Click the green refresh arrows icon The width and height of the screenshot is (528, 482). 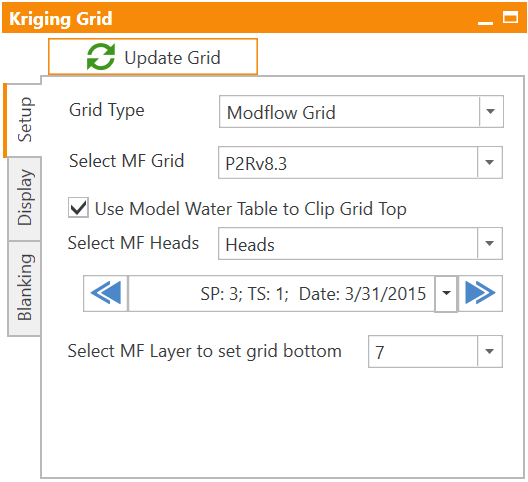[101, 57]
